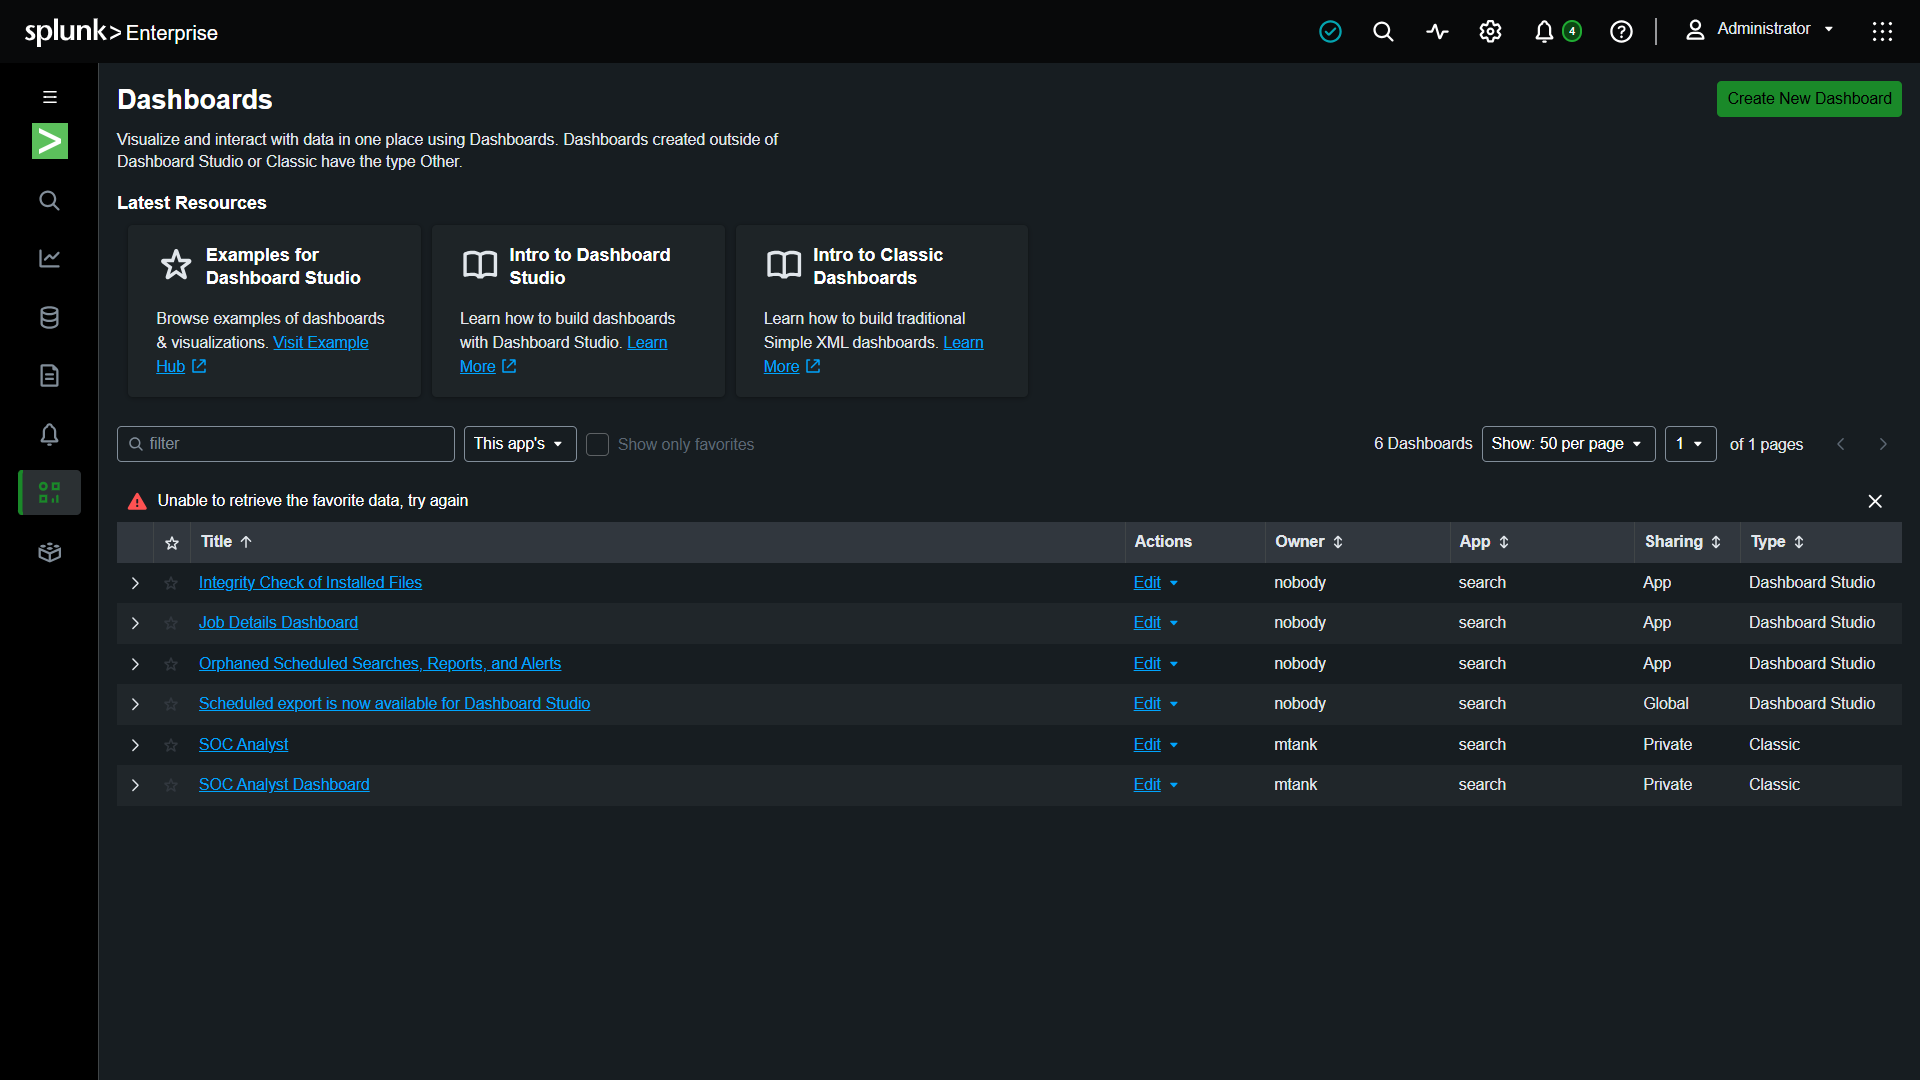Click the health status checkmark icon
The width and height of the screenshot is (1920, 1080).
[1330, 32]
